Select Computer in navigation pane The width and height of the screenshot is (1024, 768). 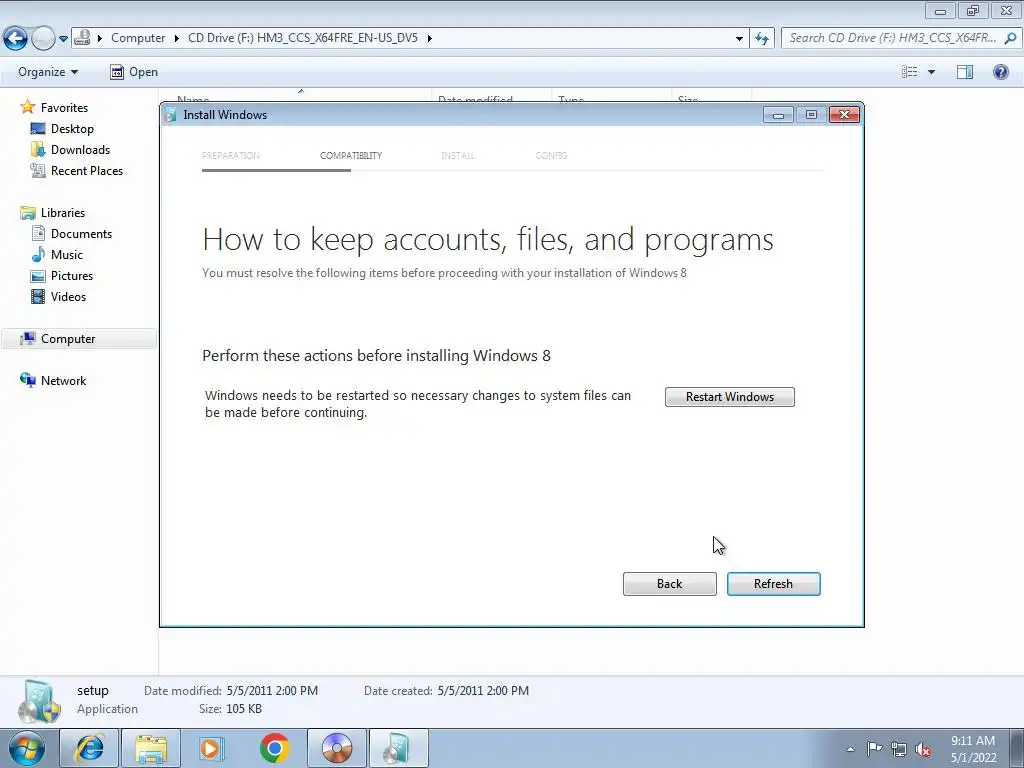point(68,339)
